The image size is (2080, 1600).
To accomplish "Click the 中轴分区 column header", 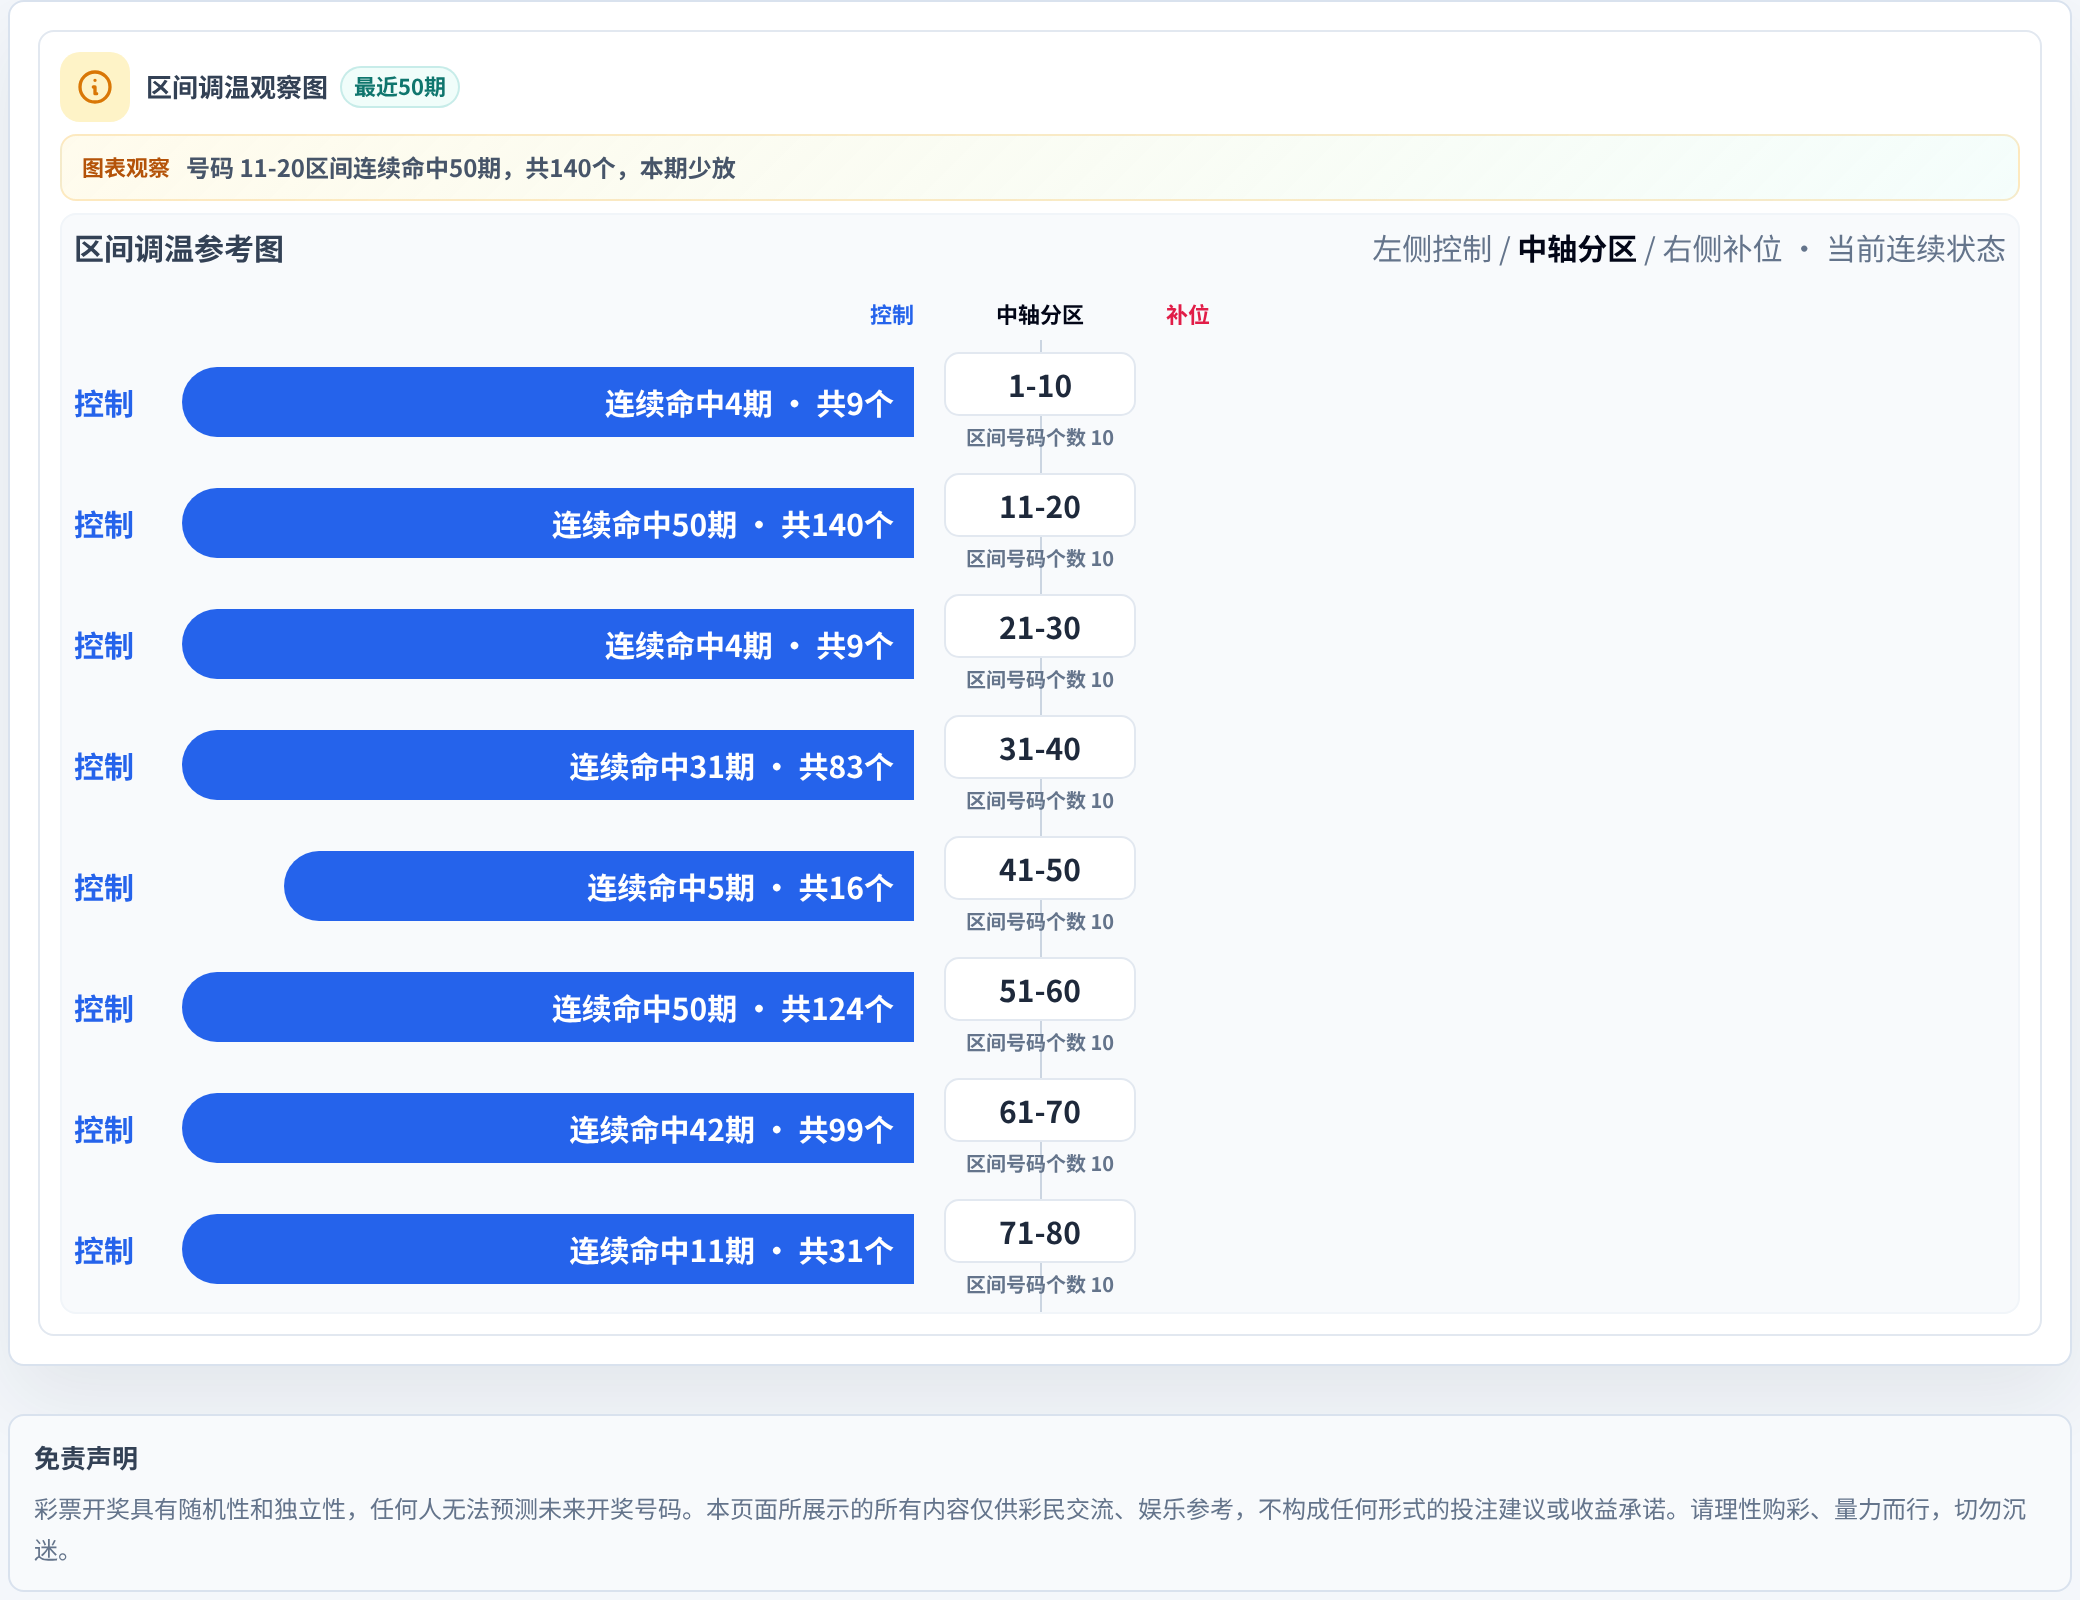I will 1040,315.
